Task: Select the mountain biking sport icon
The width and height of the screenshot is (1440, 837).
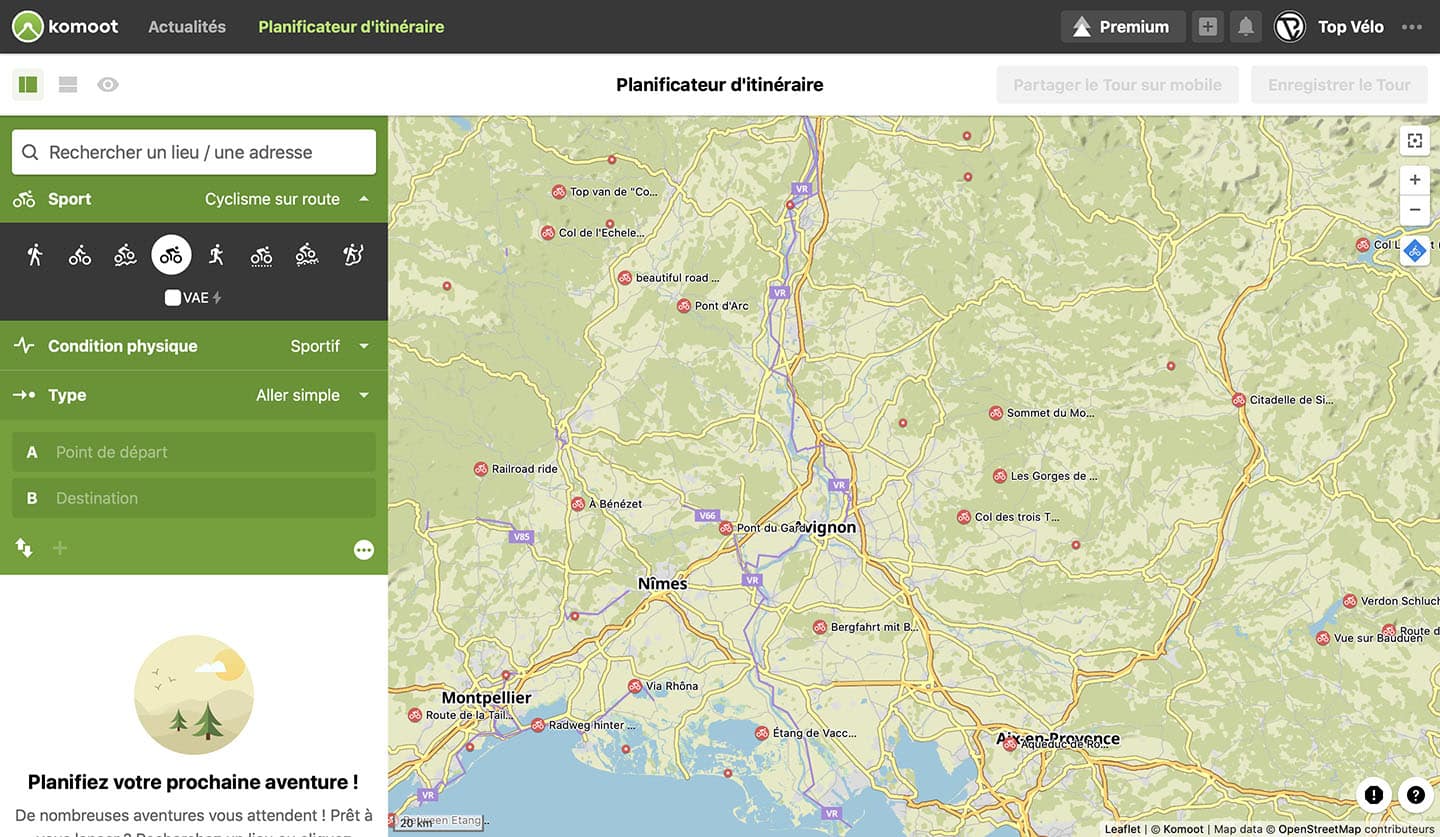Action: [x=125, y=256]
